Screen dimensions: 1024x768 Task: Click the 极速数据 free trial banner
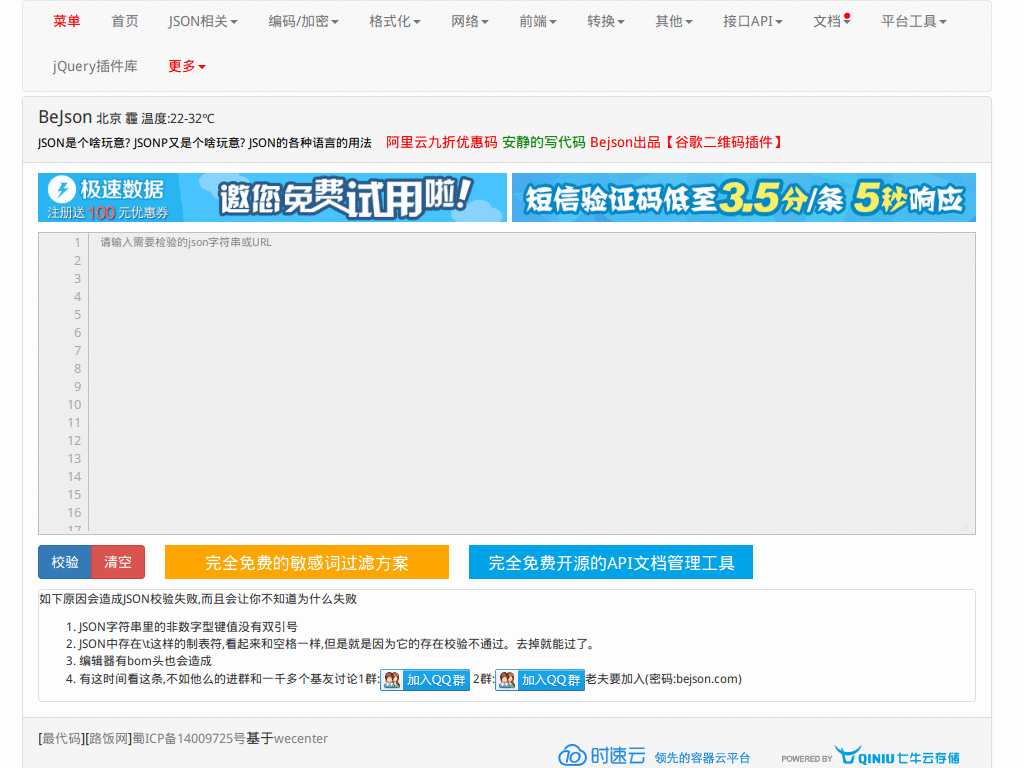click(272, 197)
